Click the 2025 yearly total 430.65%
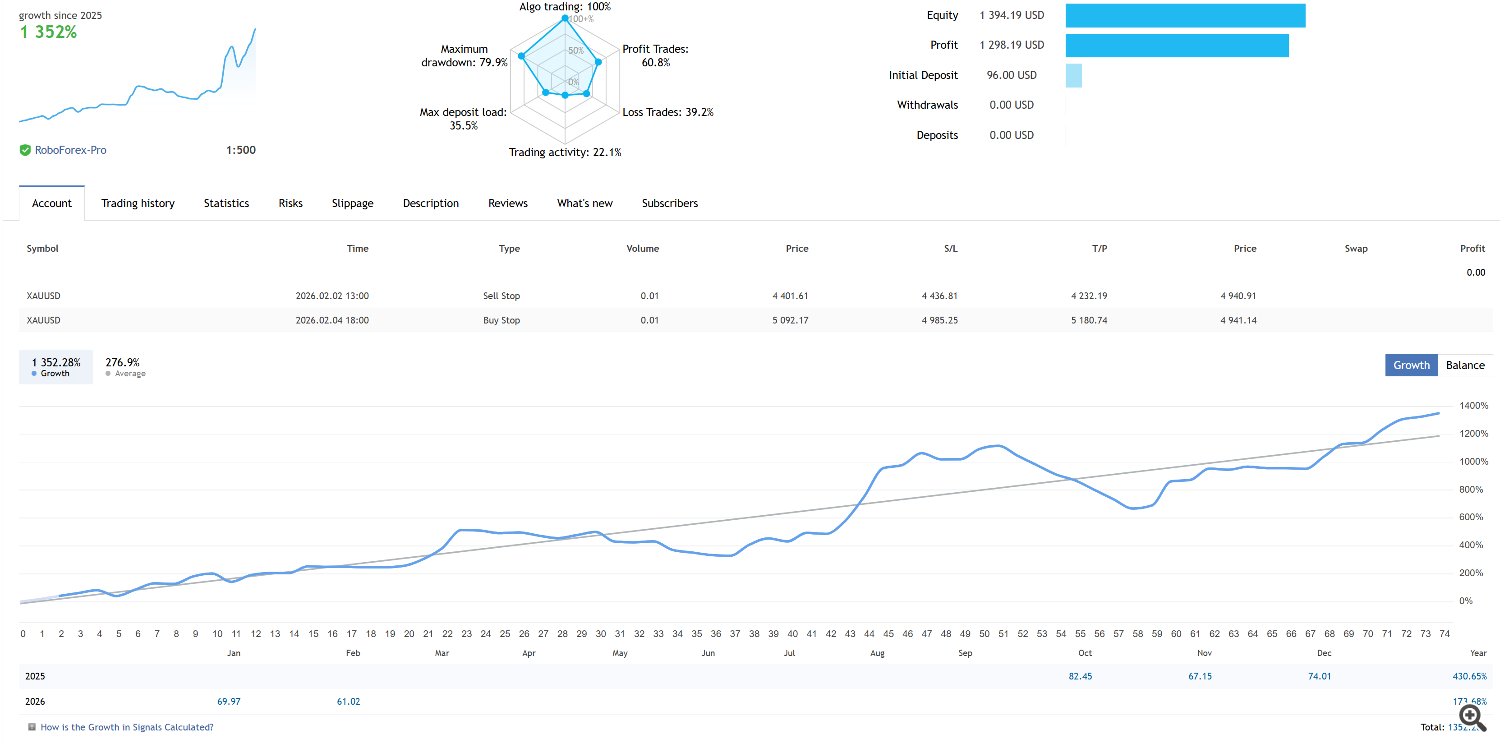The height and width of the screenshot is (744, 1500). coord(1469,676)
